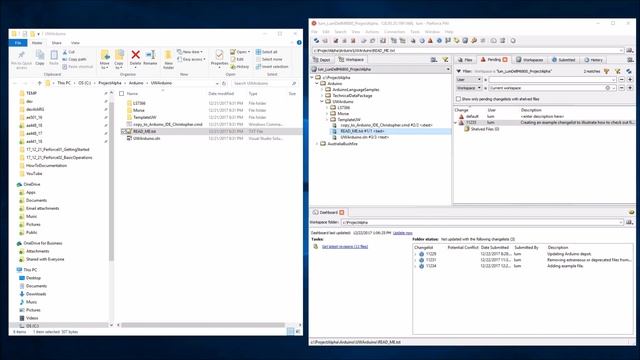Screen dimensions: 640x360
Task: Click the Refresh icon in P4V toolbar
Action: coord(316,40)
